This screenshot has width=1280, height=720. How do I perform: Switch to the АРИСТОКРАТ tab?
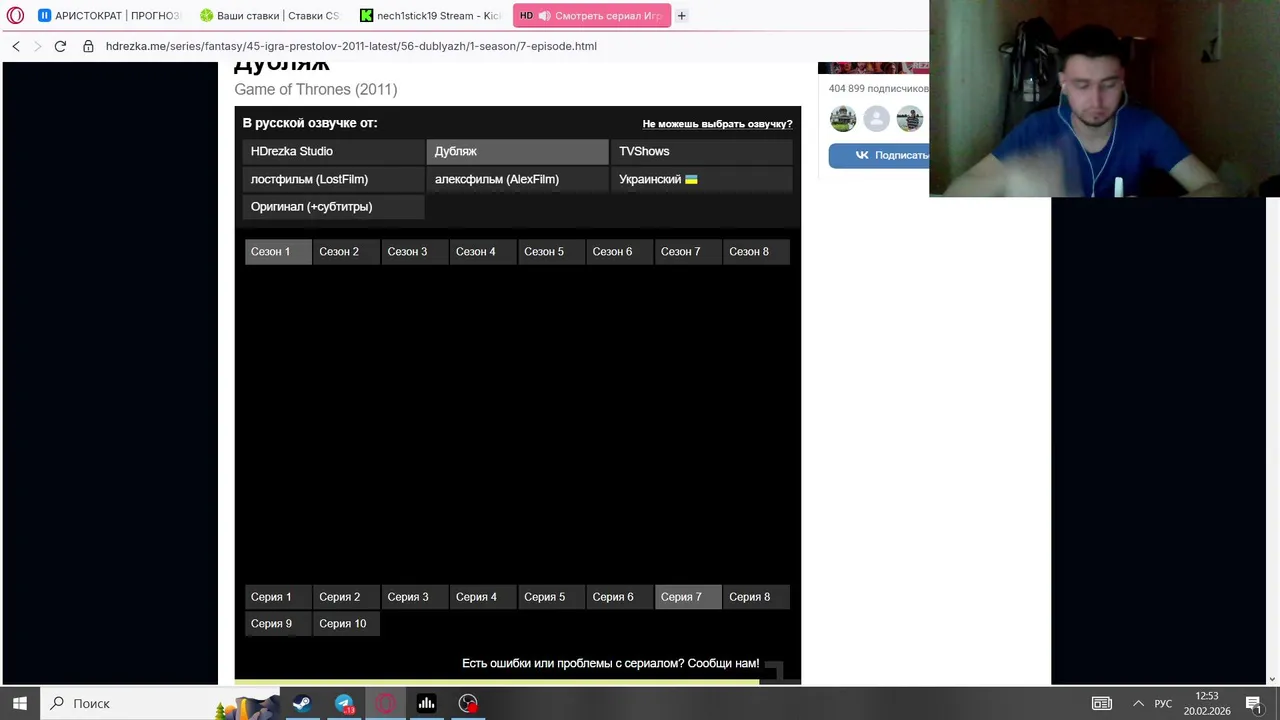pos(109,16)
